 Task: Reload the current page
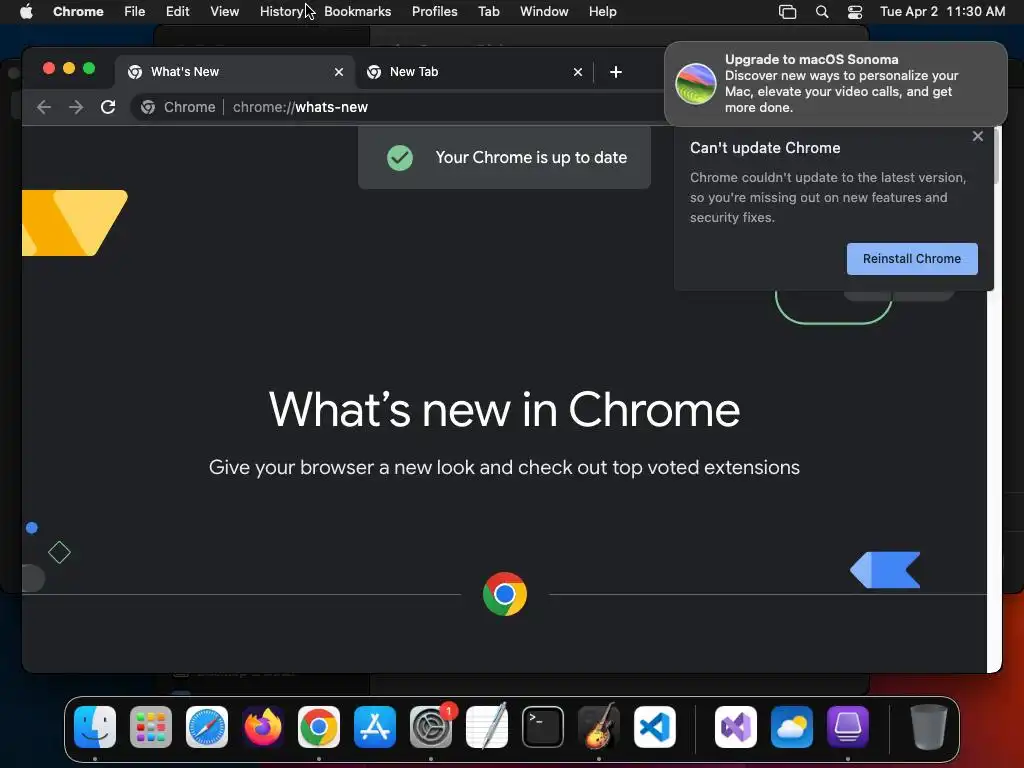click(108, 107)
